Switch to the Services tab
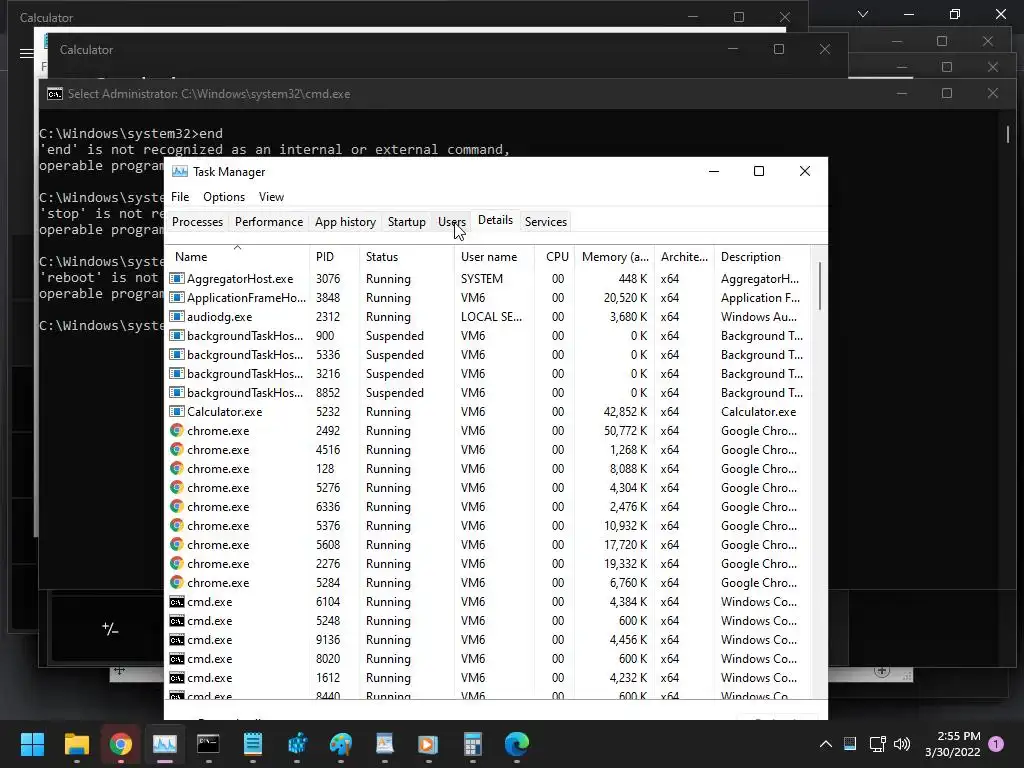Screen dimensions: 1024x768 [x=545, y=221]
